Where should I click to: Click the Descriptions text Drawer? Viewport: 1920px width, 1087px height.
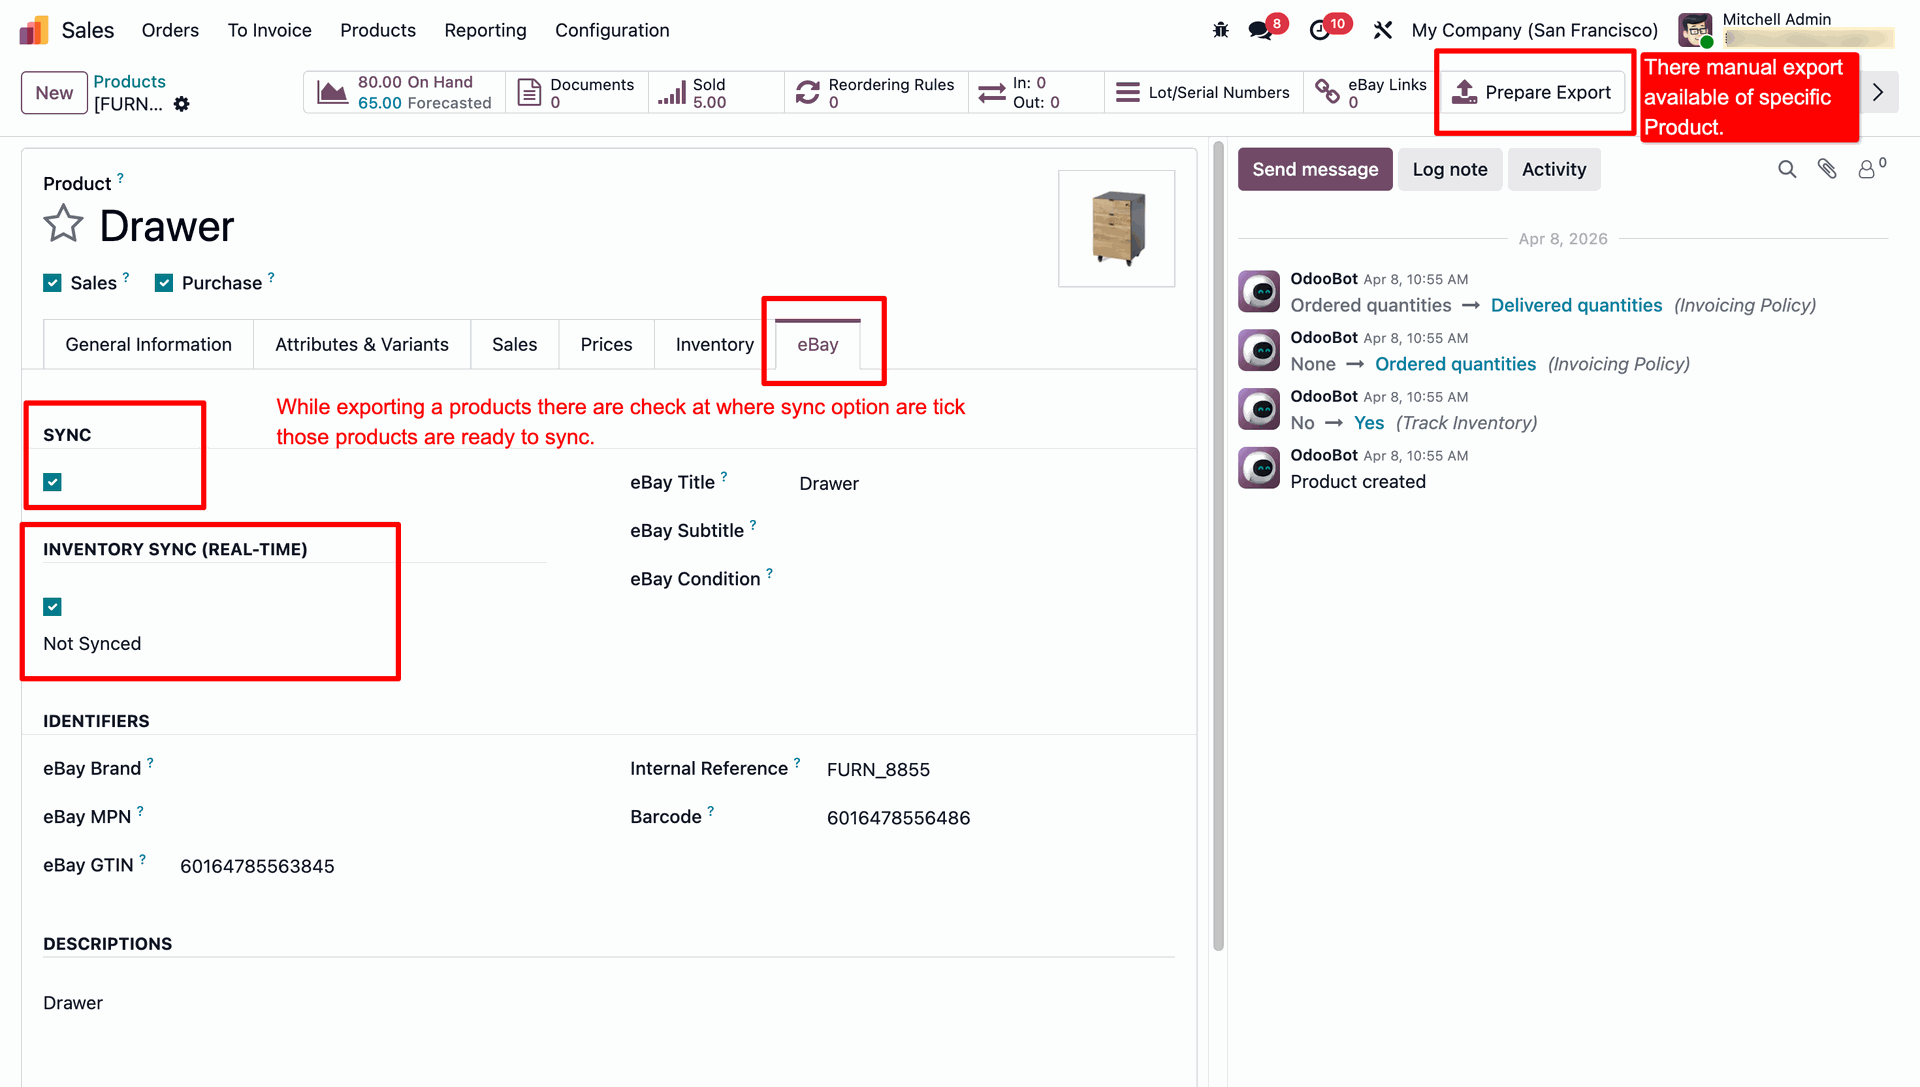[x=73, y=1003]
